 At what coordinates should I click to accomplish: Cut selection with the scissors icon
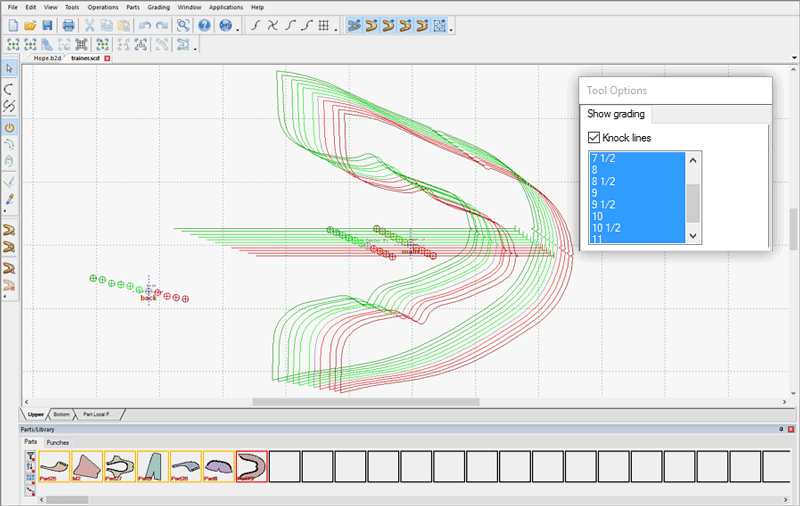click(89, 26)
